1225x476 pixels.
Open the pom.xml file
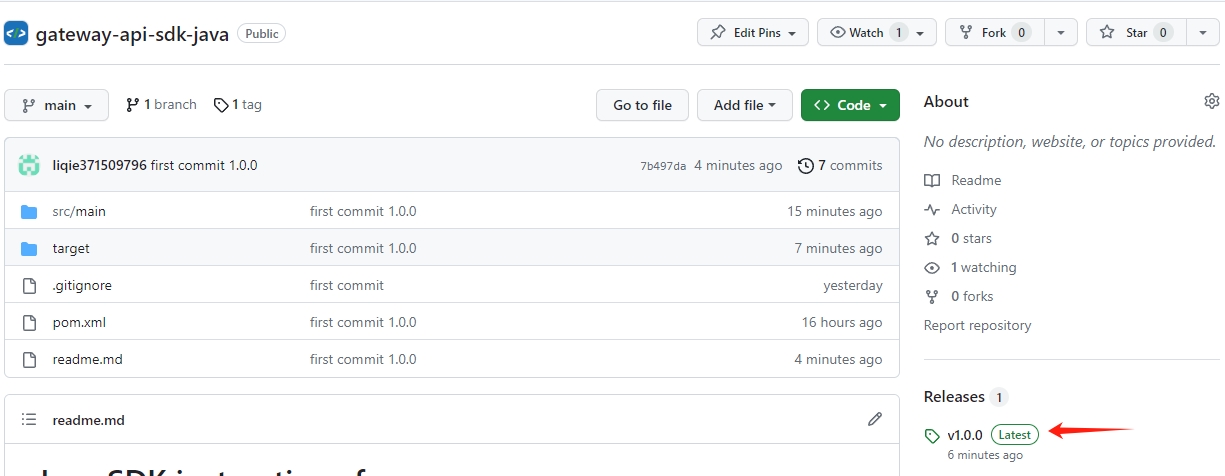coord(79,322)
